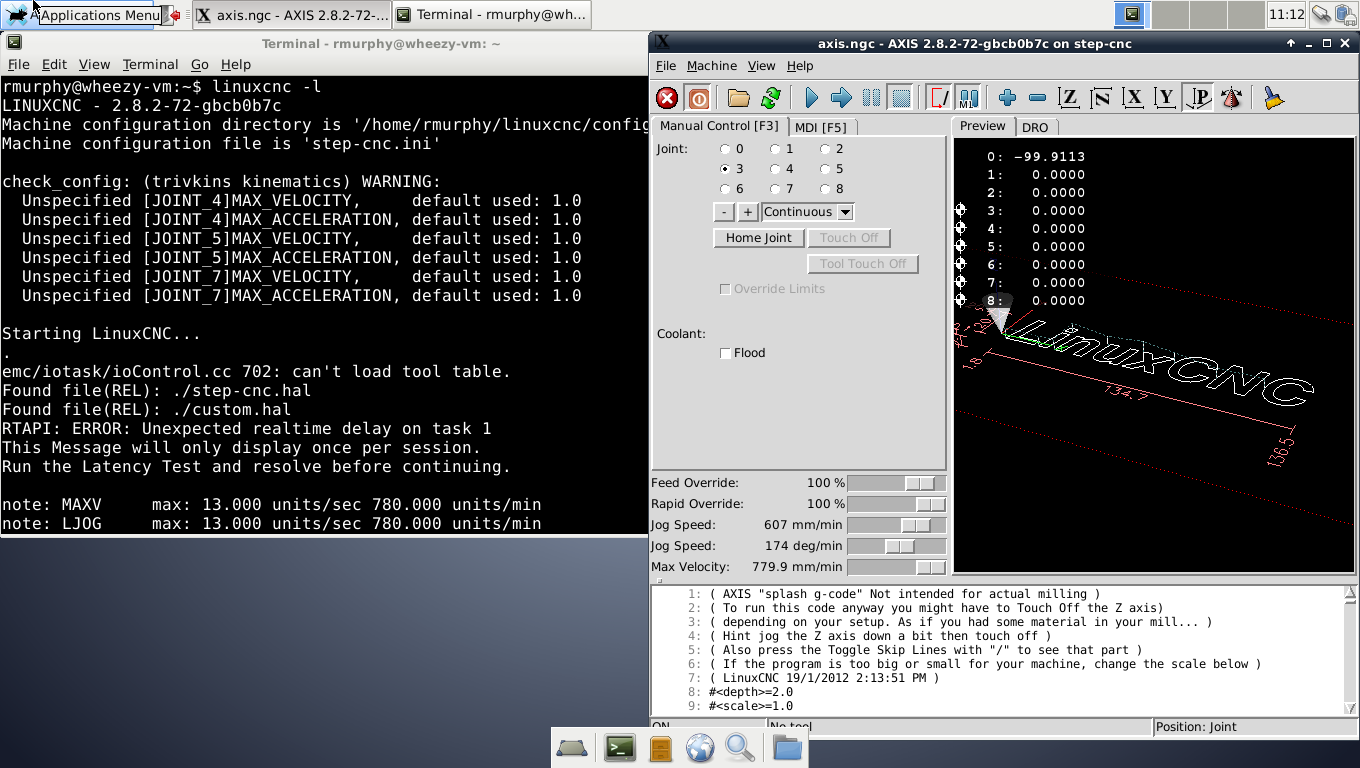Click the clock showing 11:12
The image size is (1360, 768).
(1286, 14)
